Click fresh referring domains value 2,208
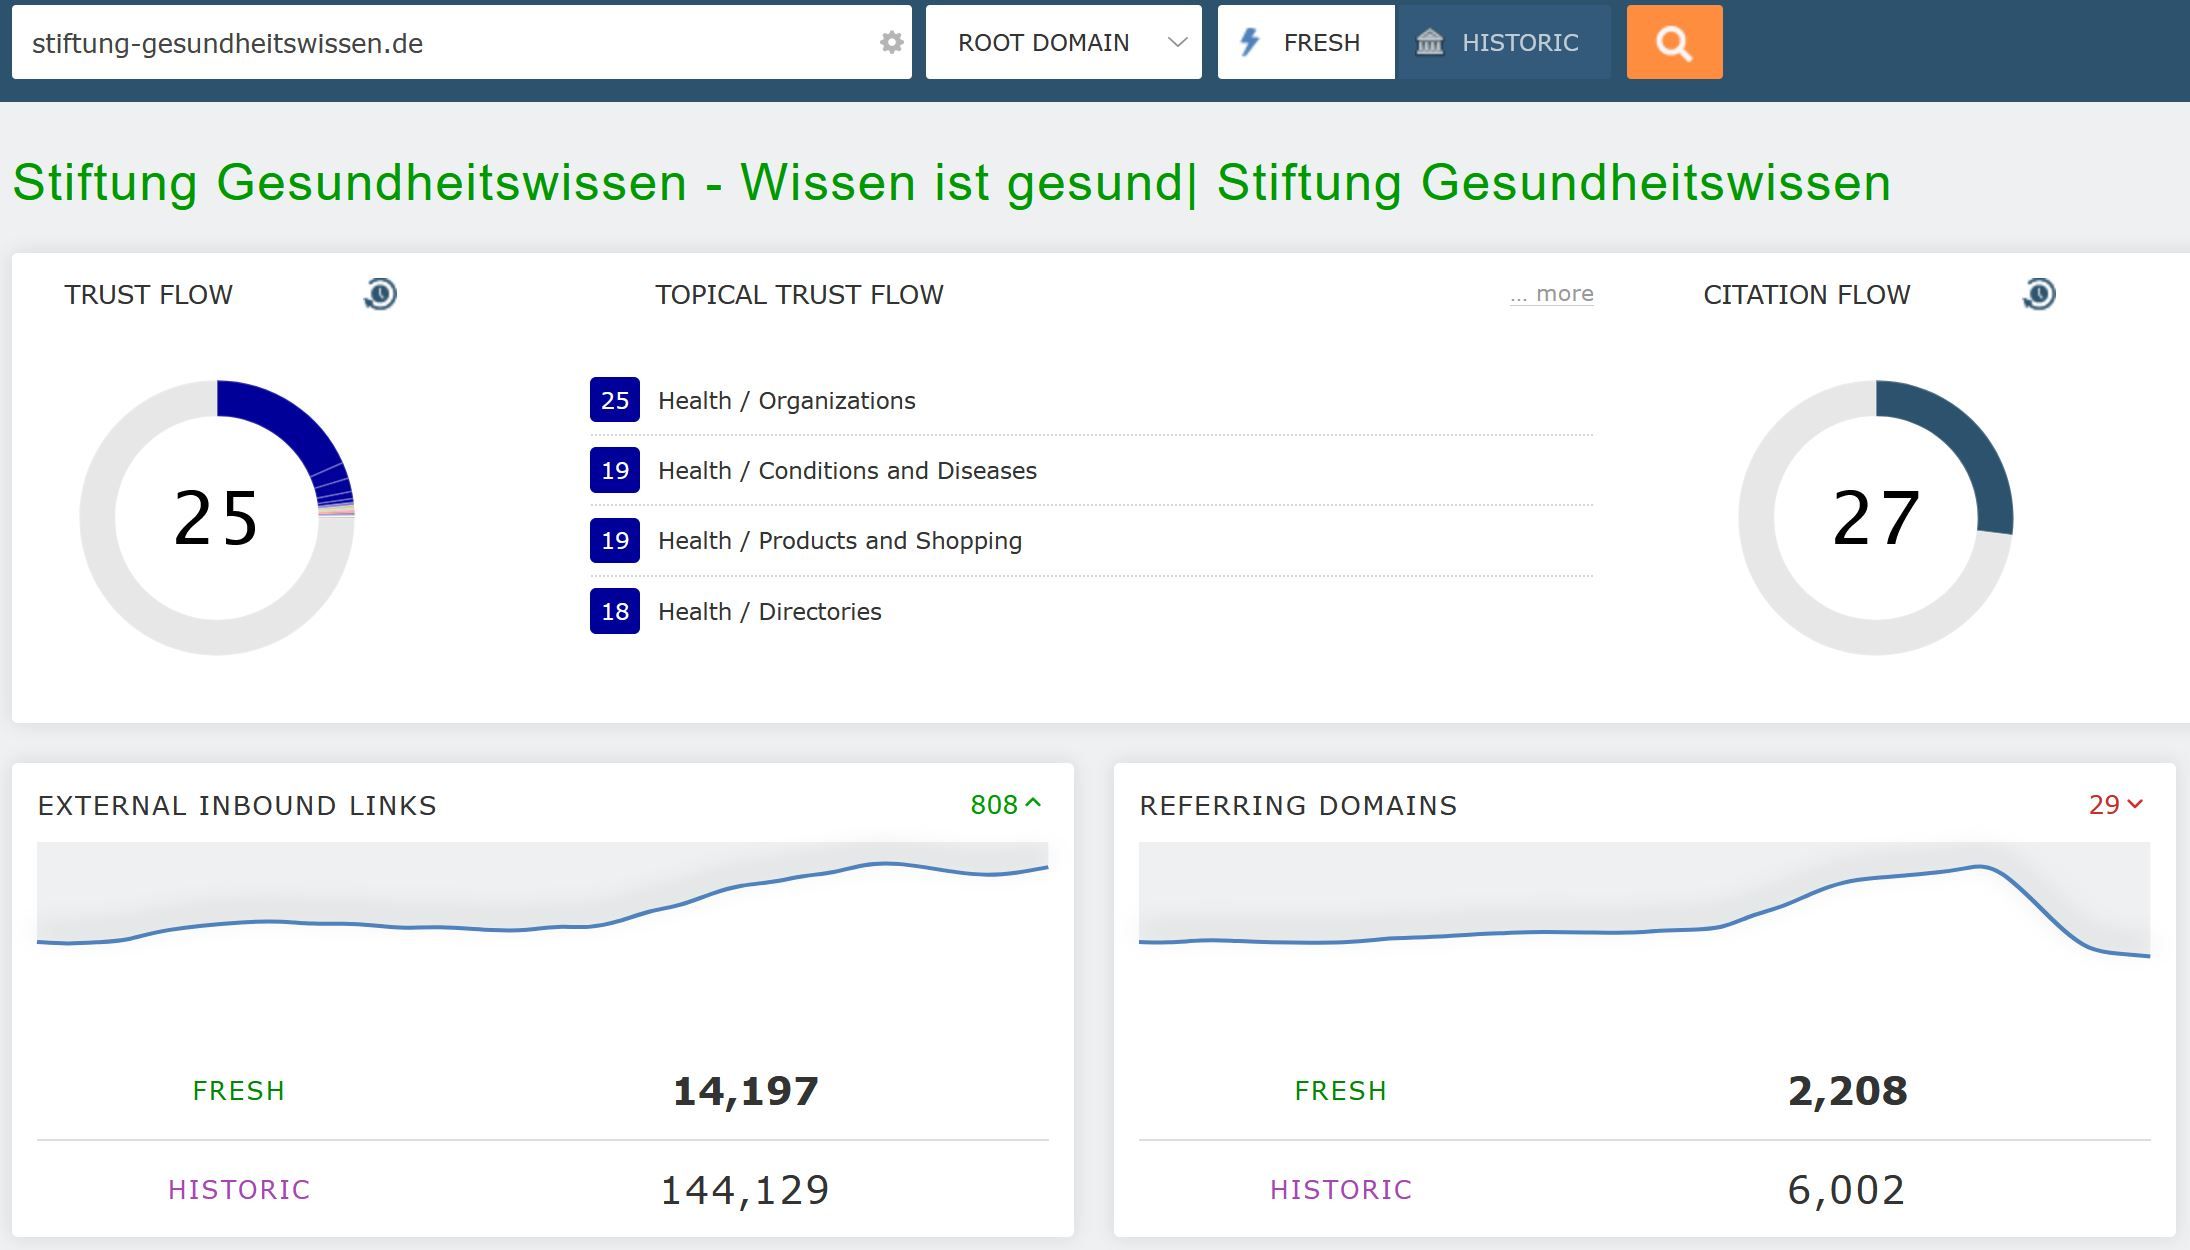This screenshot has height=1250, width=2190. coord(1847,1091)
